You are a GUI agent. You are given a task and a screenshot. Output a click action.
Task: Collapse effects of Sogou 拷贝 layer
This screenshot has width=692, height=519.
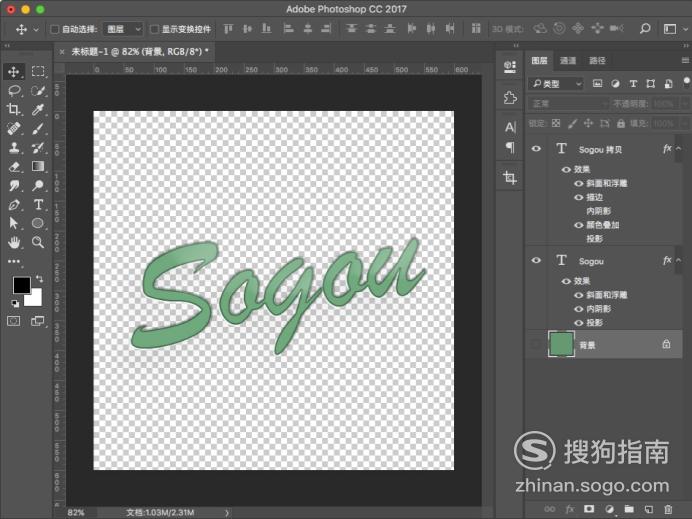click(679, 149)
